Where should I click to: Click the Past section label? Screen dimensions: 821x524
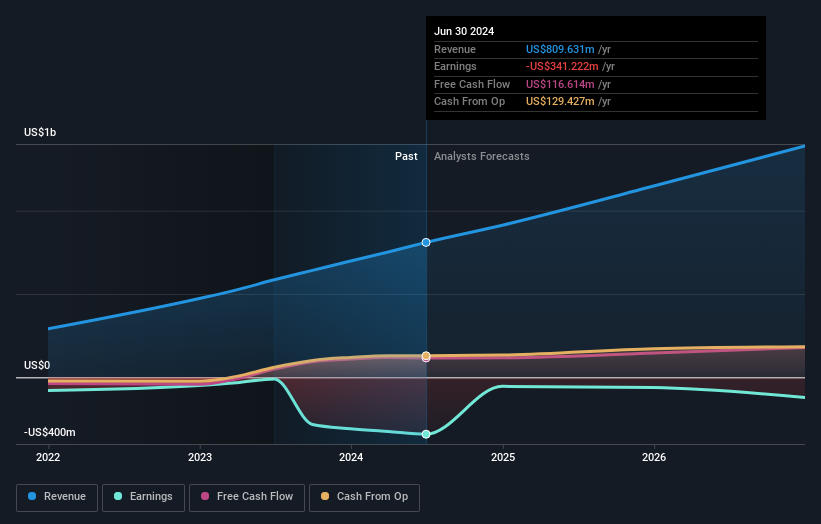406,157
